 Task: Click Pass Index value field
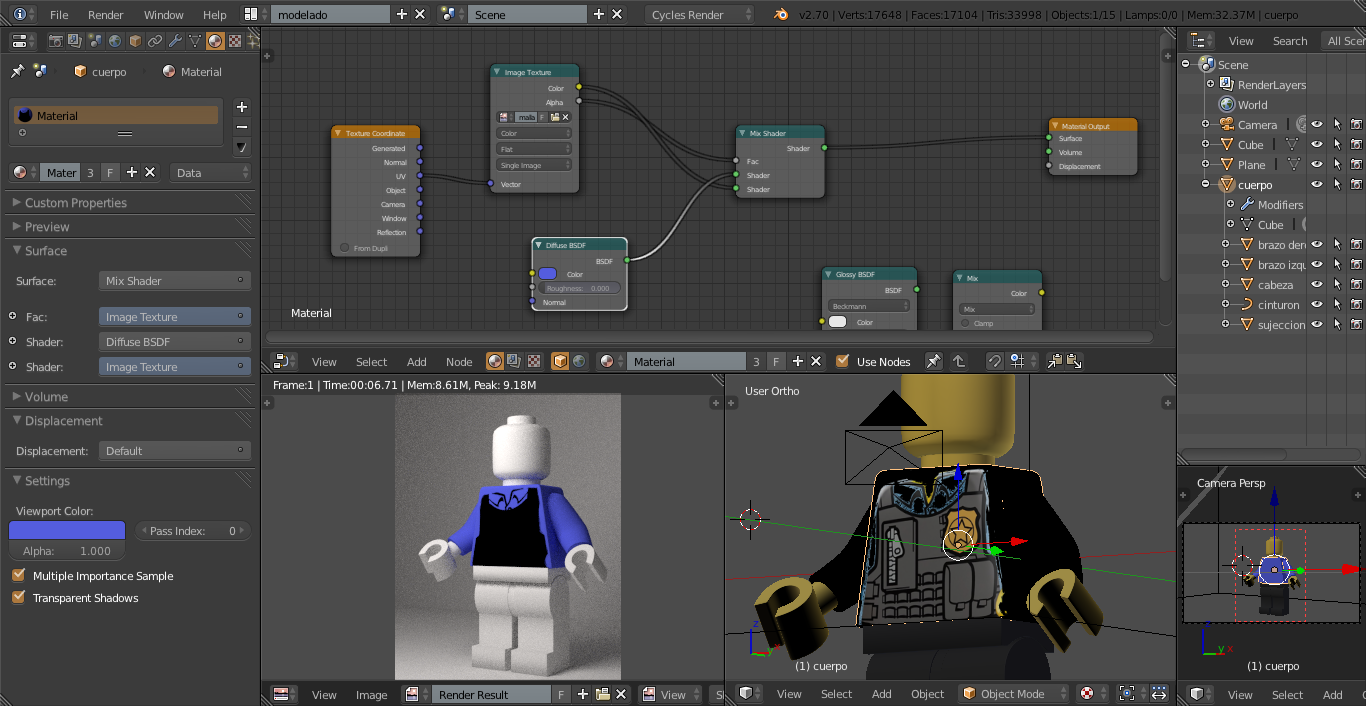(192, 531)
